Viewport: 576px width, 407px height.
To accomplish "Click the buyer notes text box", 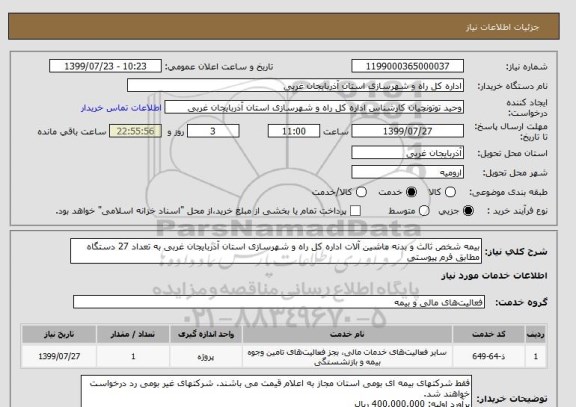I will point(276,391).
